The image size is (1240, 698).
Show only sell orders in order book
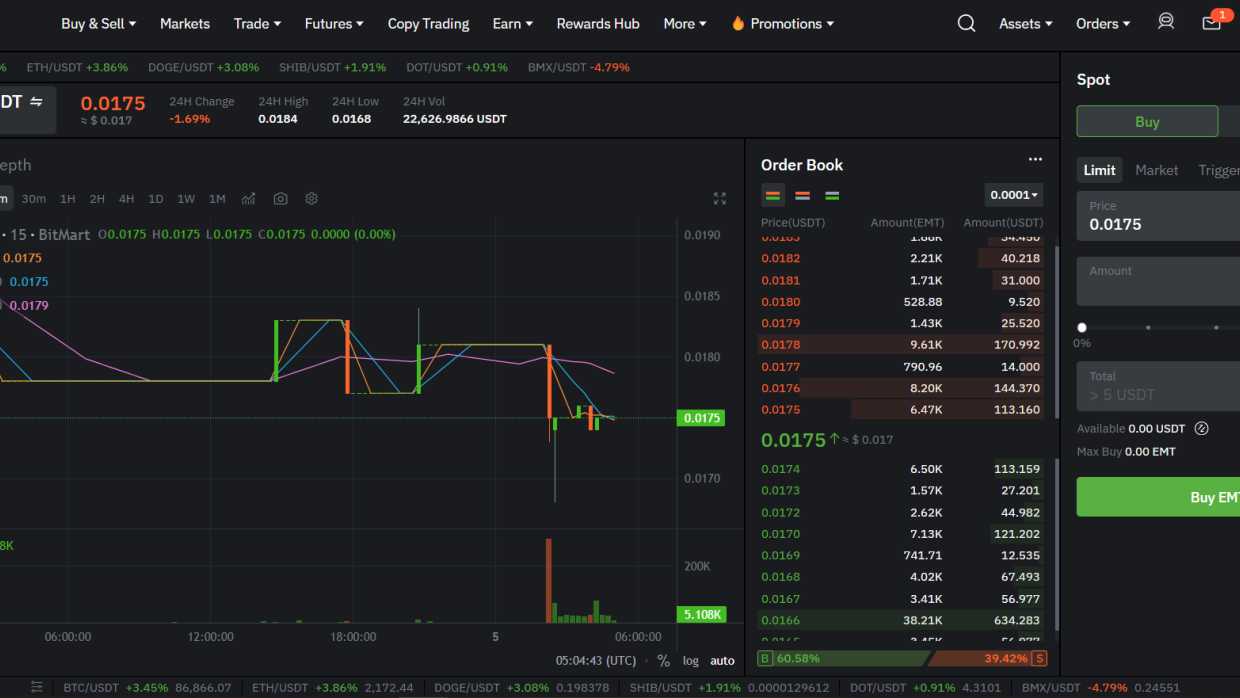[x=802, y=195]
